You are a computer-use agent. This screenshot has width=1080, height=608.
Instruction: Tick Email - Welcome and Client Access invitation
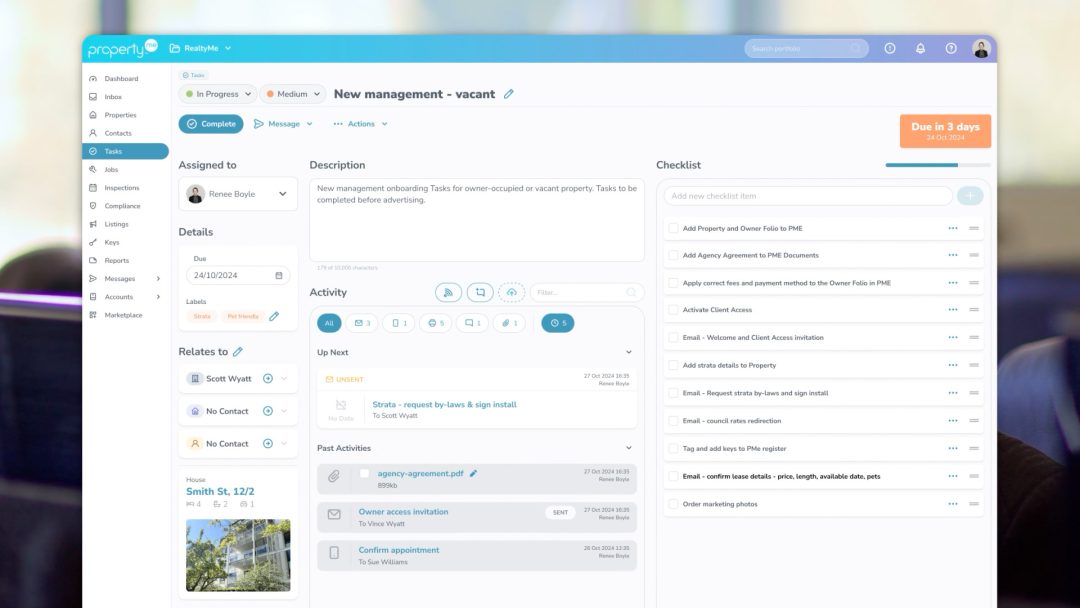(x=673, y=337)
